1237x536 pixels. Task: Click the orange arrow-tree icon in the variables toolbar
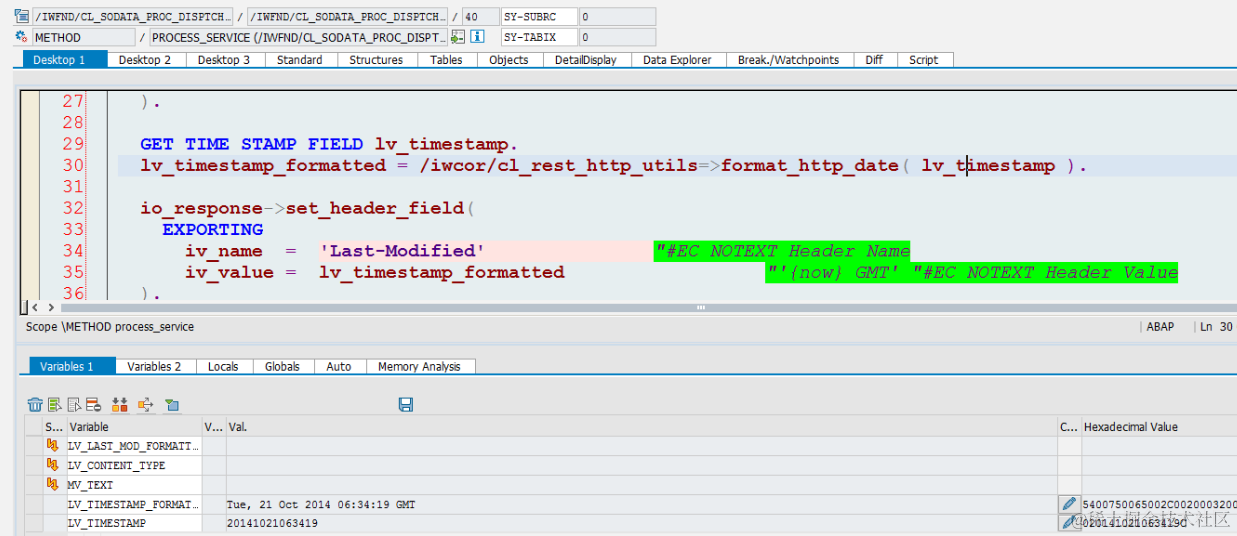point(146,404)
